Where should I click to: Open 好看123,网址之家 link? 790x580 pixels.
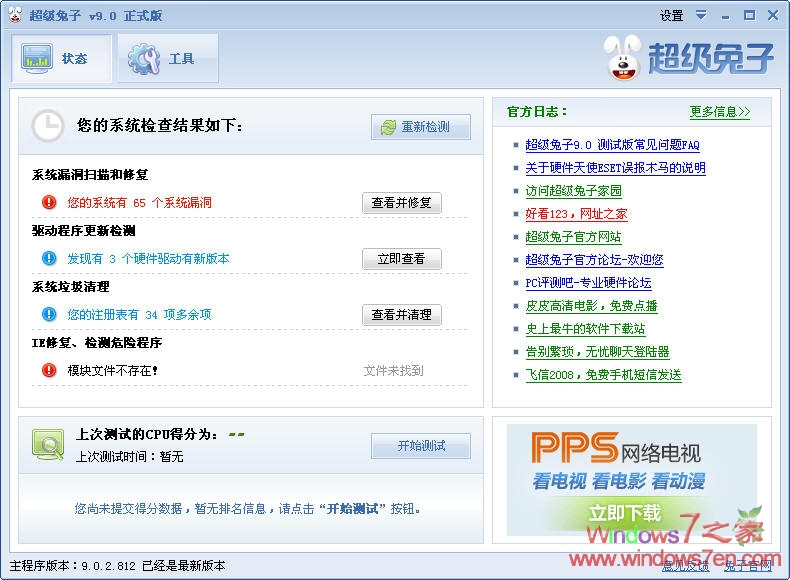click(576, 214)
